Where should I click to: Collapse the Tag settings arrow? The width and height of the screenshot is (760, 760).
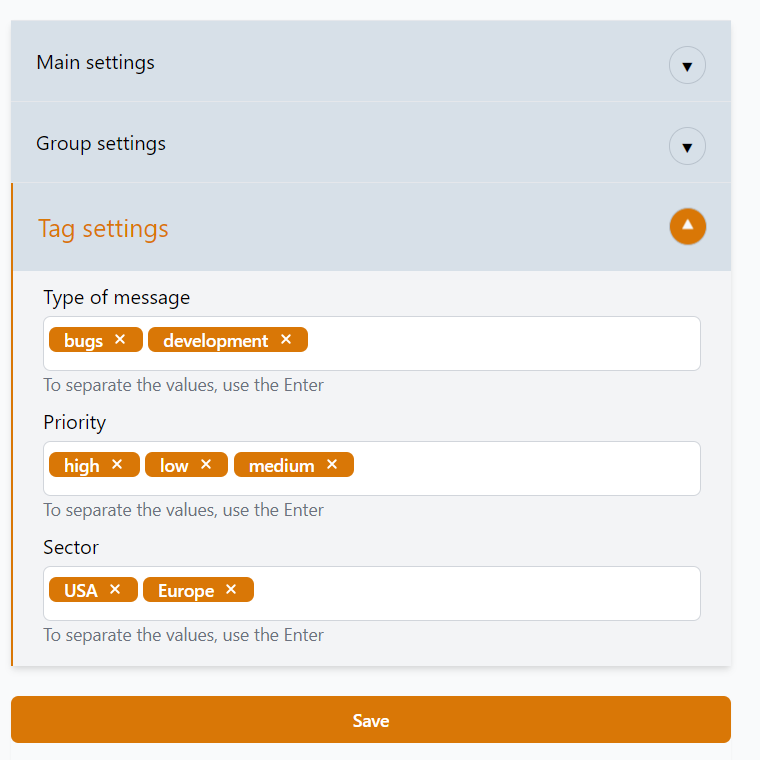click(687, 226)
